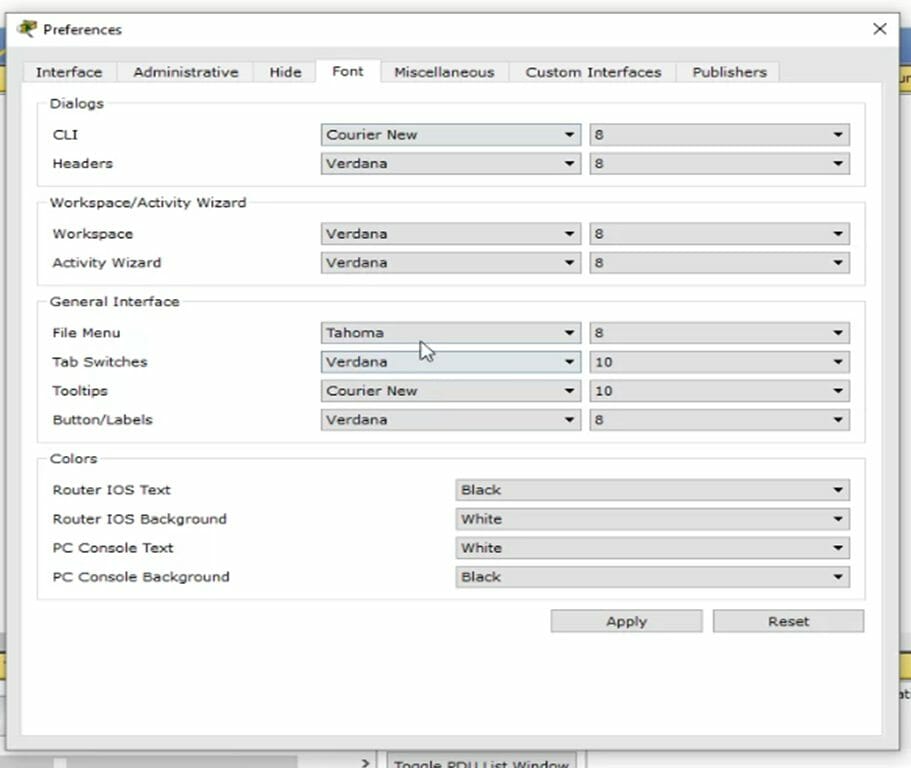Open the Custom Interfaces tab

(x=592, y=71)
